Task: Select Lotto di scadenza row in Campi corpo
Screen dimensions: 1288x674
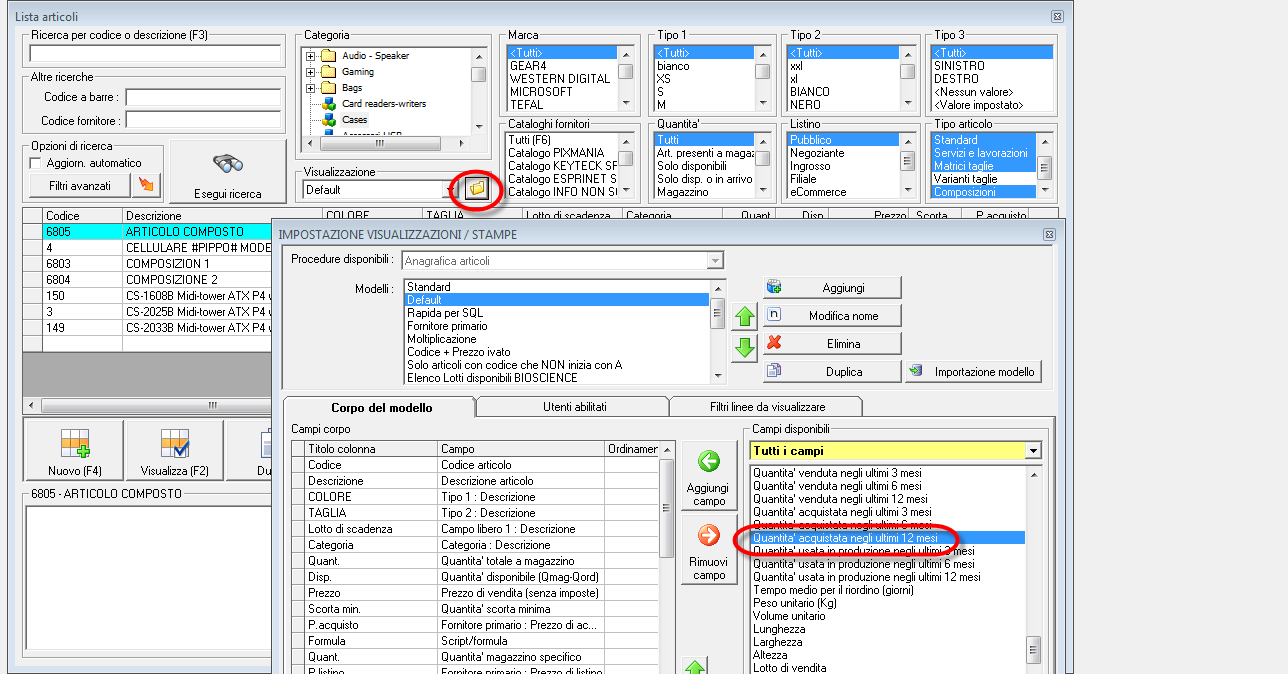Action: pyautogui.click(x=475, y=529)
